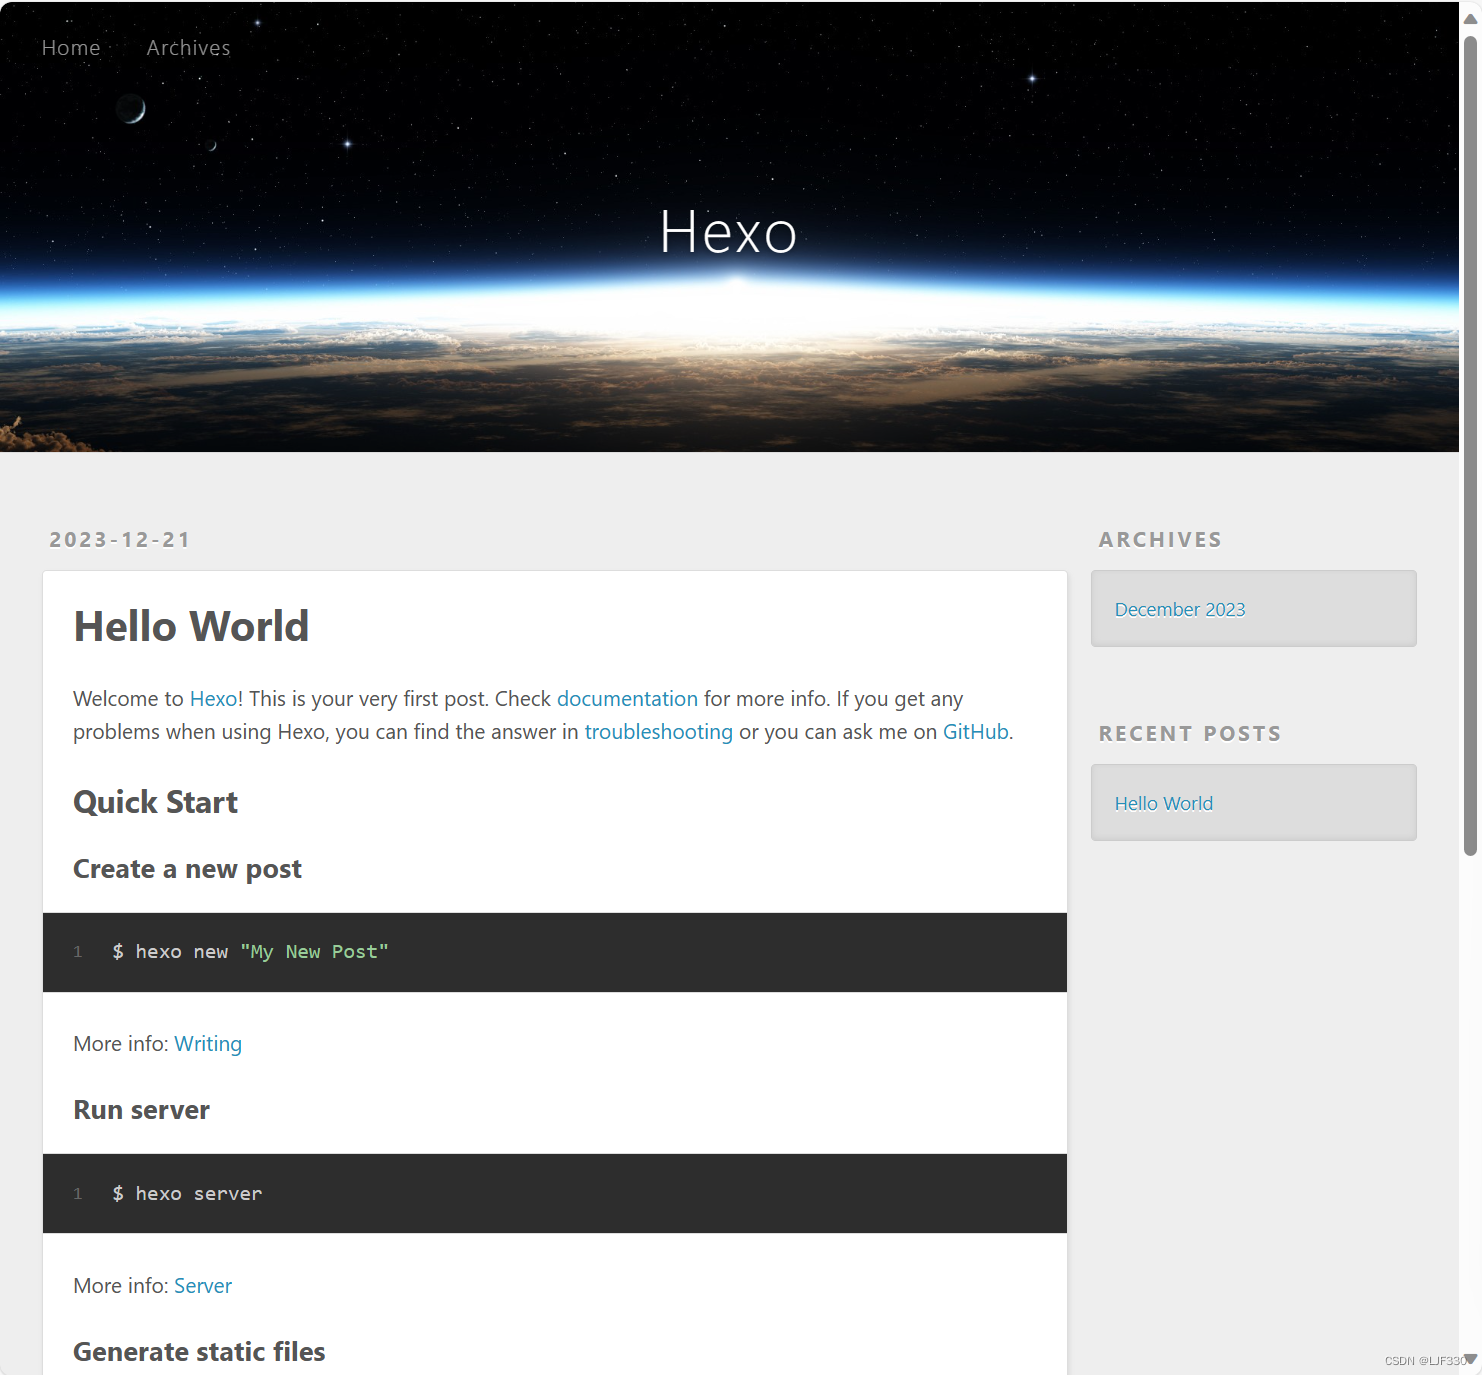
Task: Click the vertical scrollbar thumb
Action: 1470,445
